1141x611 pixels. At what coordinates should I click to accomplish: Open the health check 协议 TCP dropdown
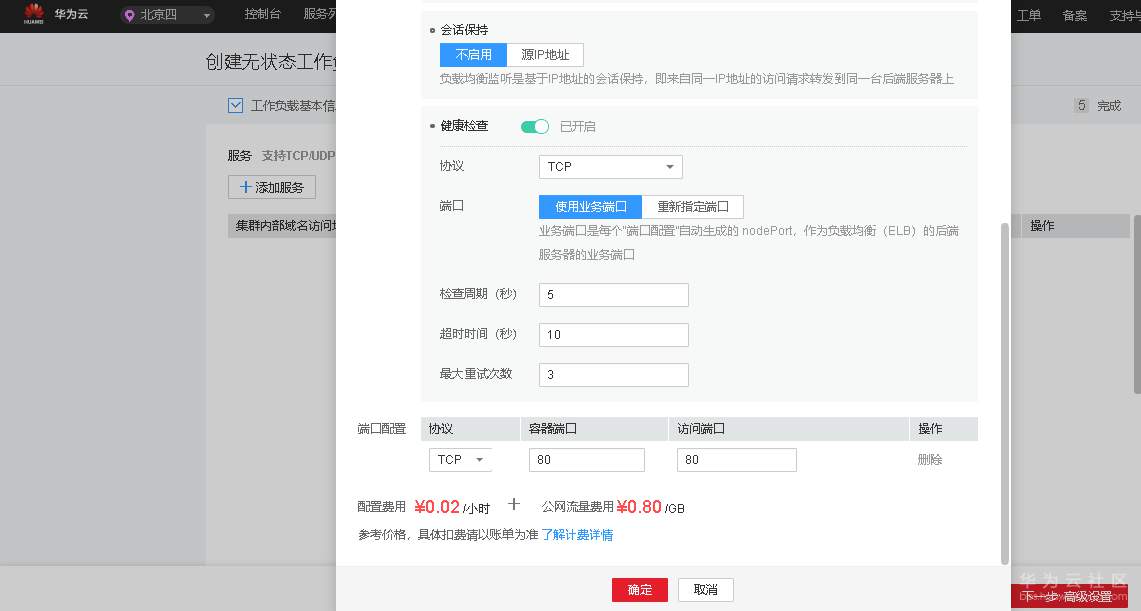point(611,167)
